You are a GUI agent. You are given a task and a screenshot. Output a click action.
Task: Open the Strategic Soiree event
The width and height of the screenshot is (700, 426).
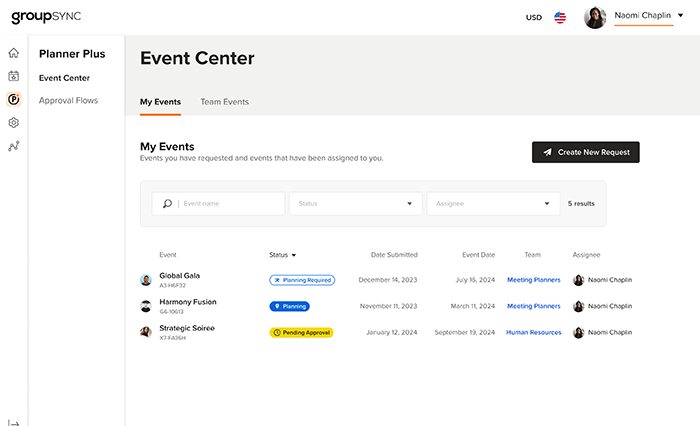click(187, 328)
